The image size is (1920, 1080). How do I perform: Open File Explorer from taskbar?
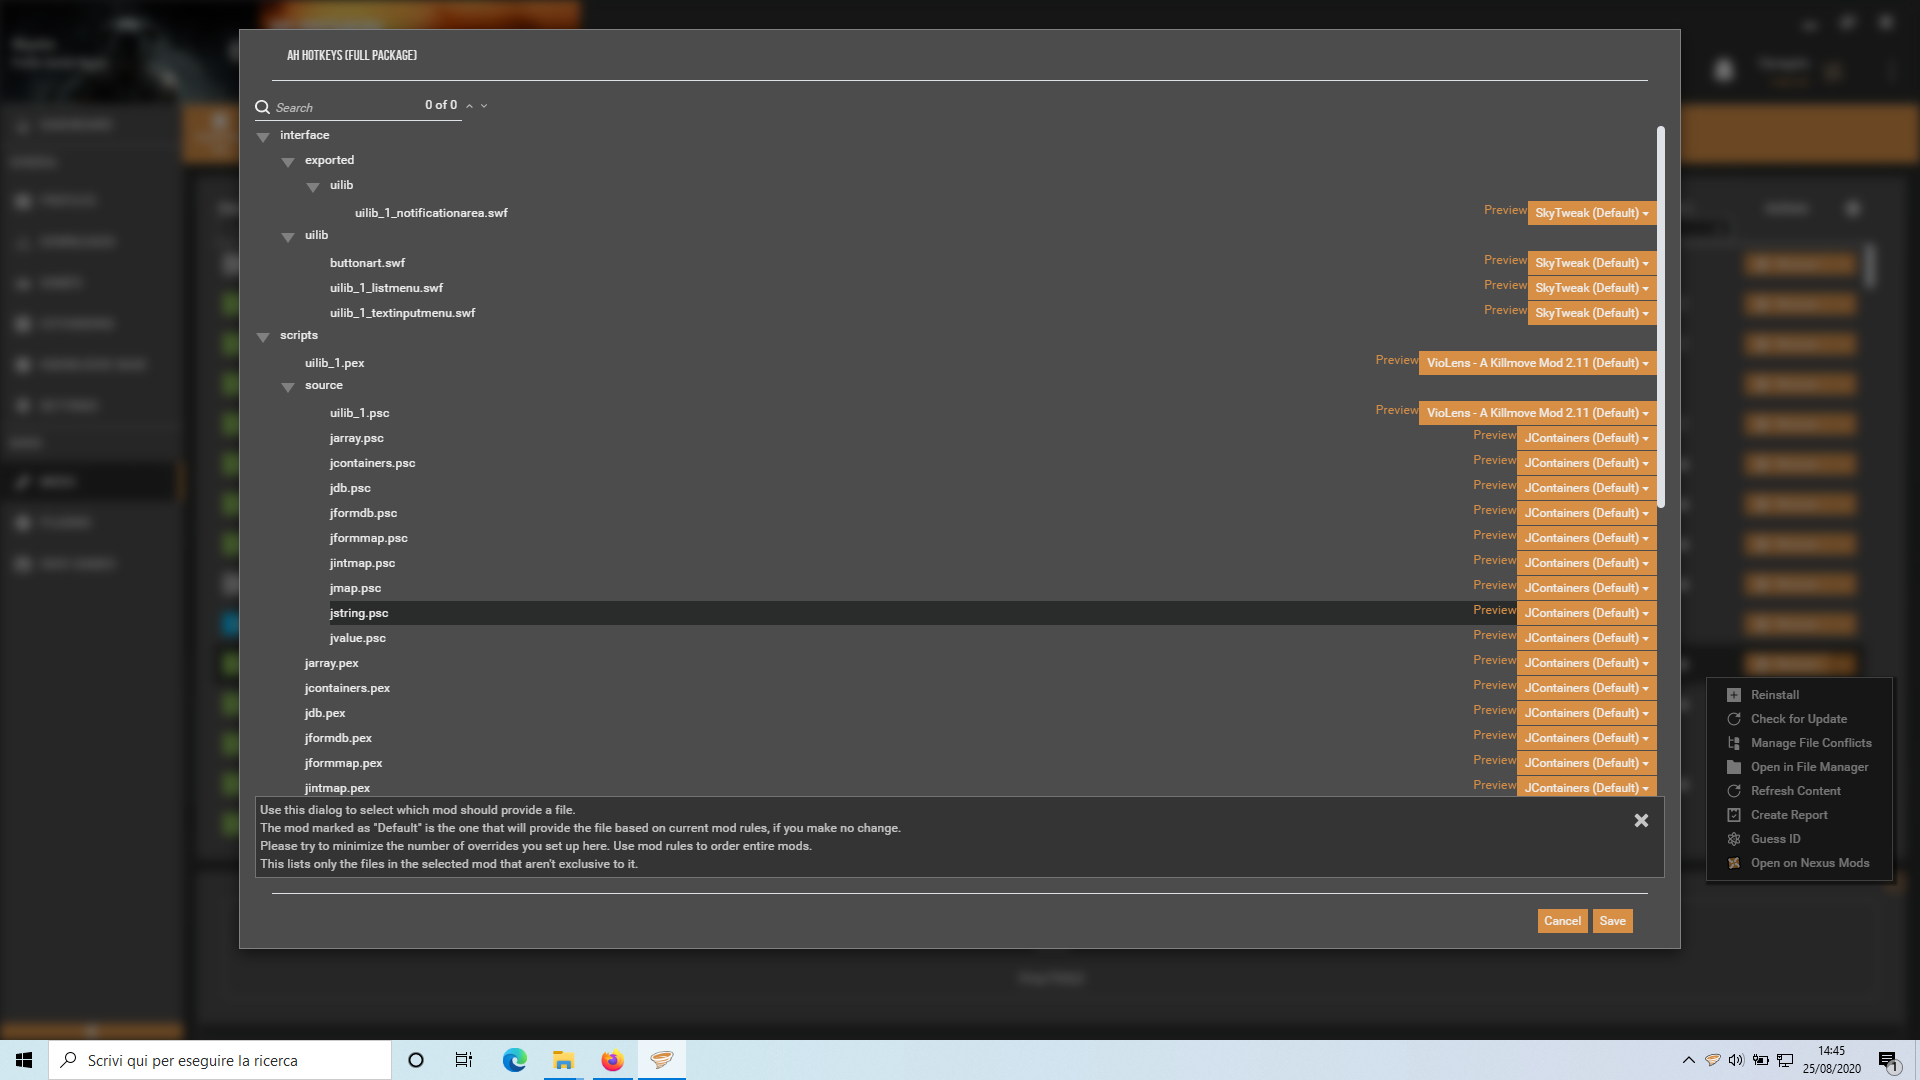[563, 1060]
